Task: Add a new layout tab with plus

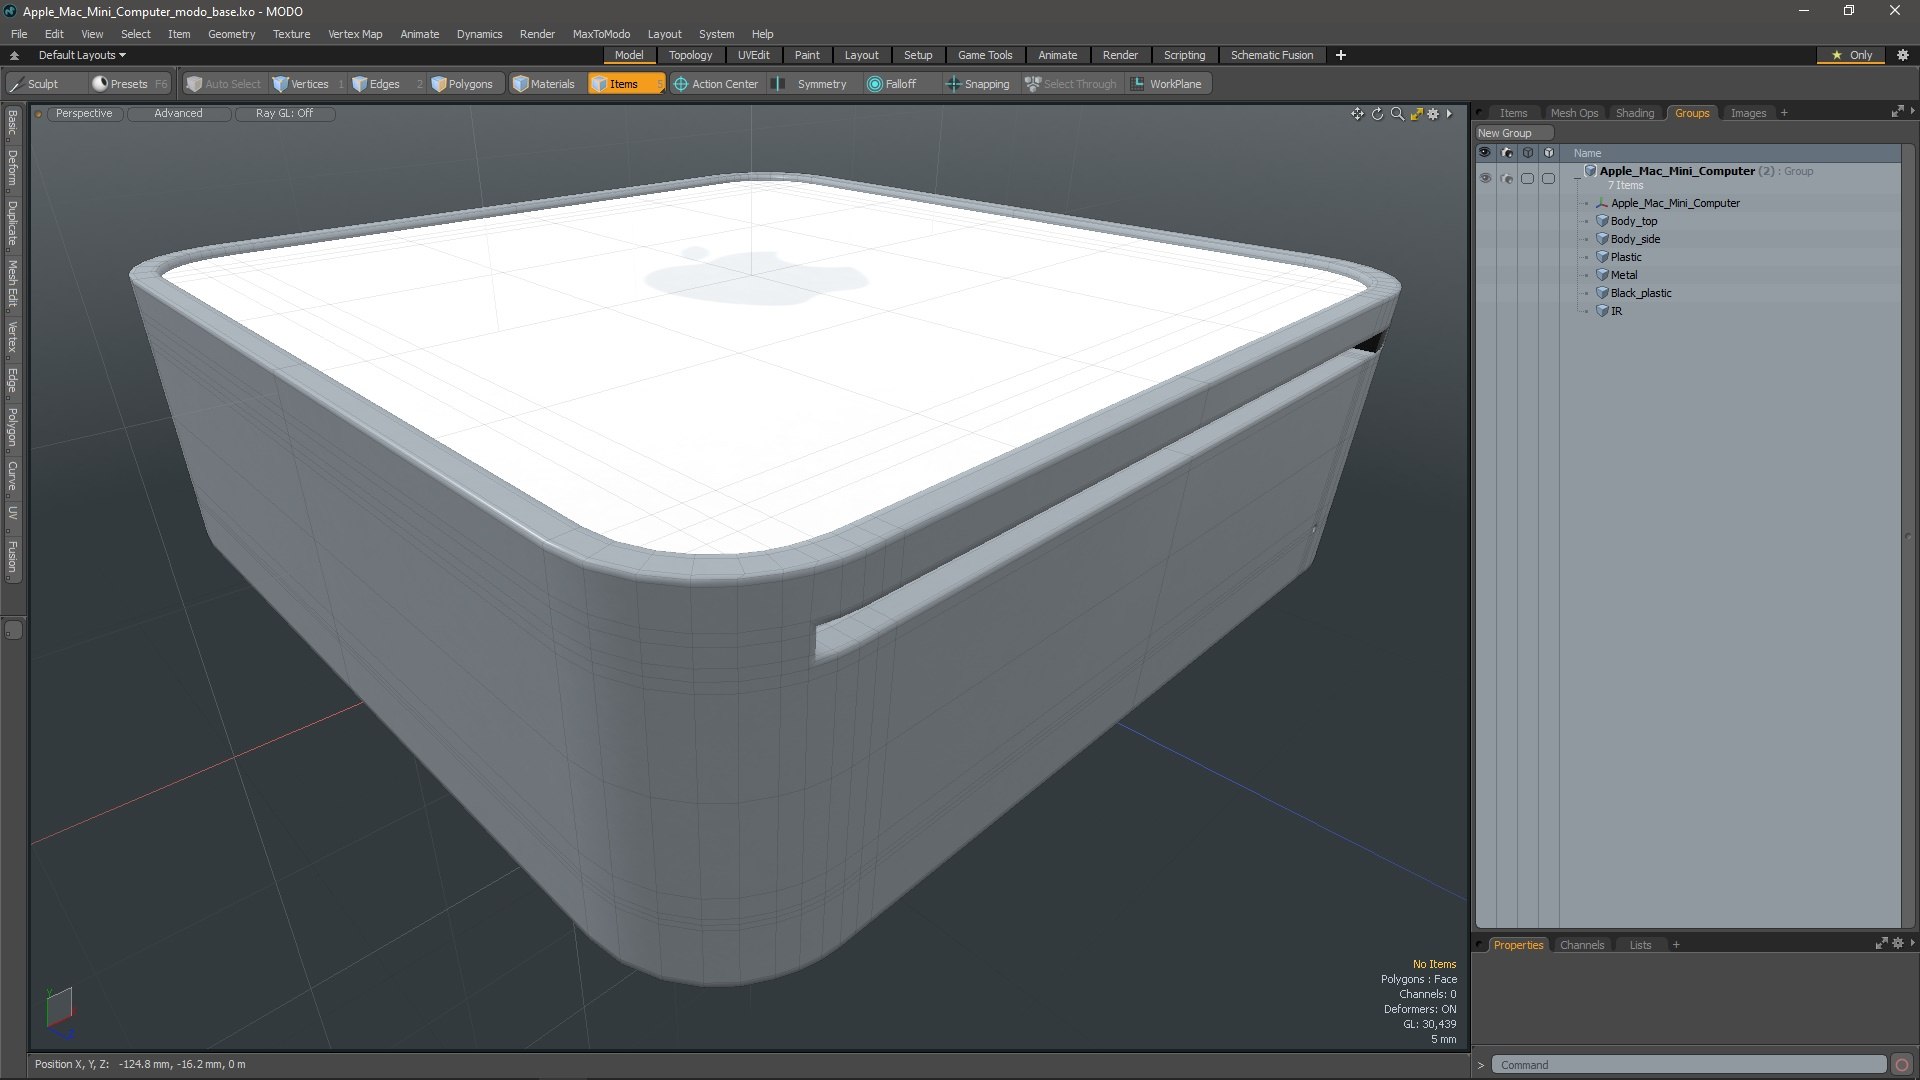Action: (1341, 55)
